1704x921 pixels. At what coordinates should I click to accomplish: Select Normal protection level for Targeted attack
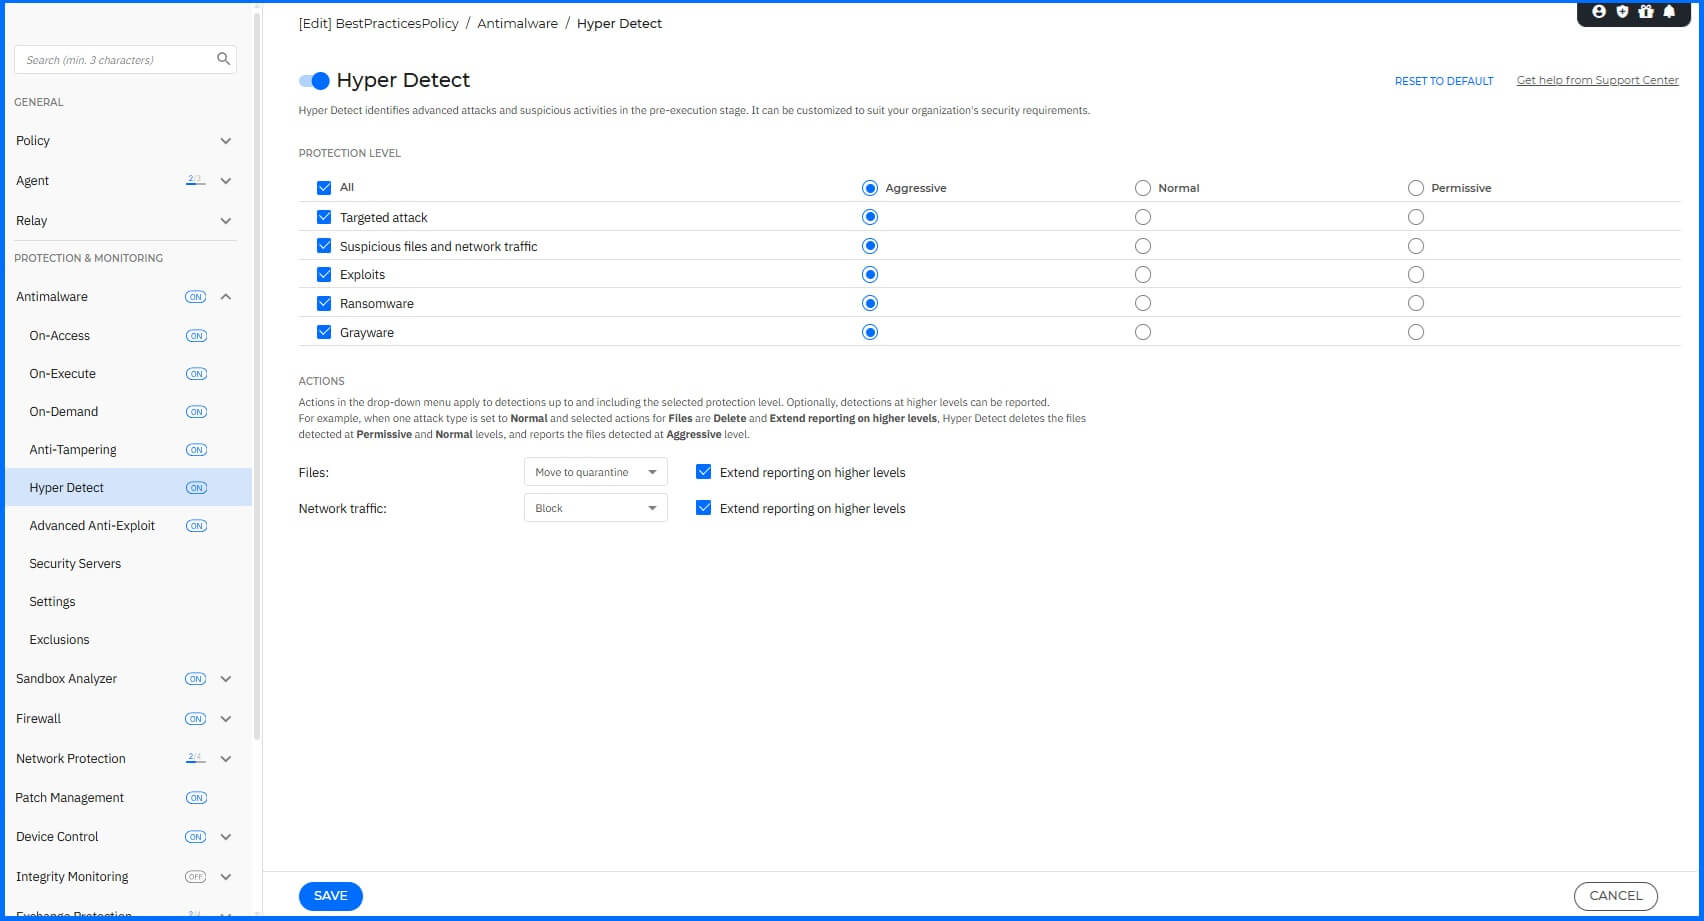(1142, 216)
